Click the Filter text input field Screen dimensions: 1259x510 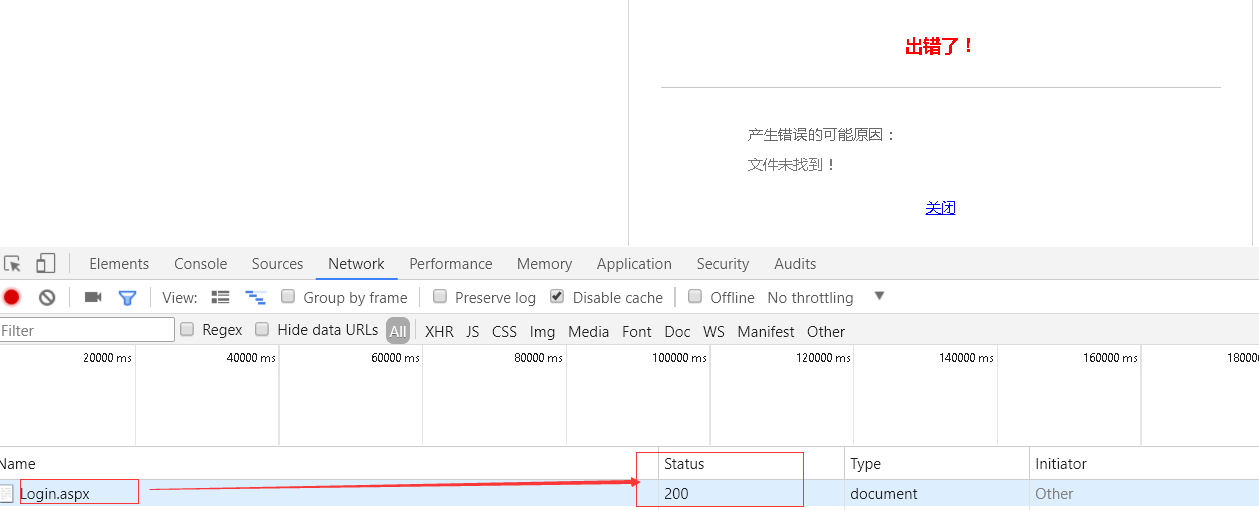click(x=87, y=331)
